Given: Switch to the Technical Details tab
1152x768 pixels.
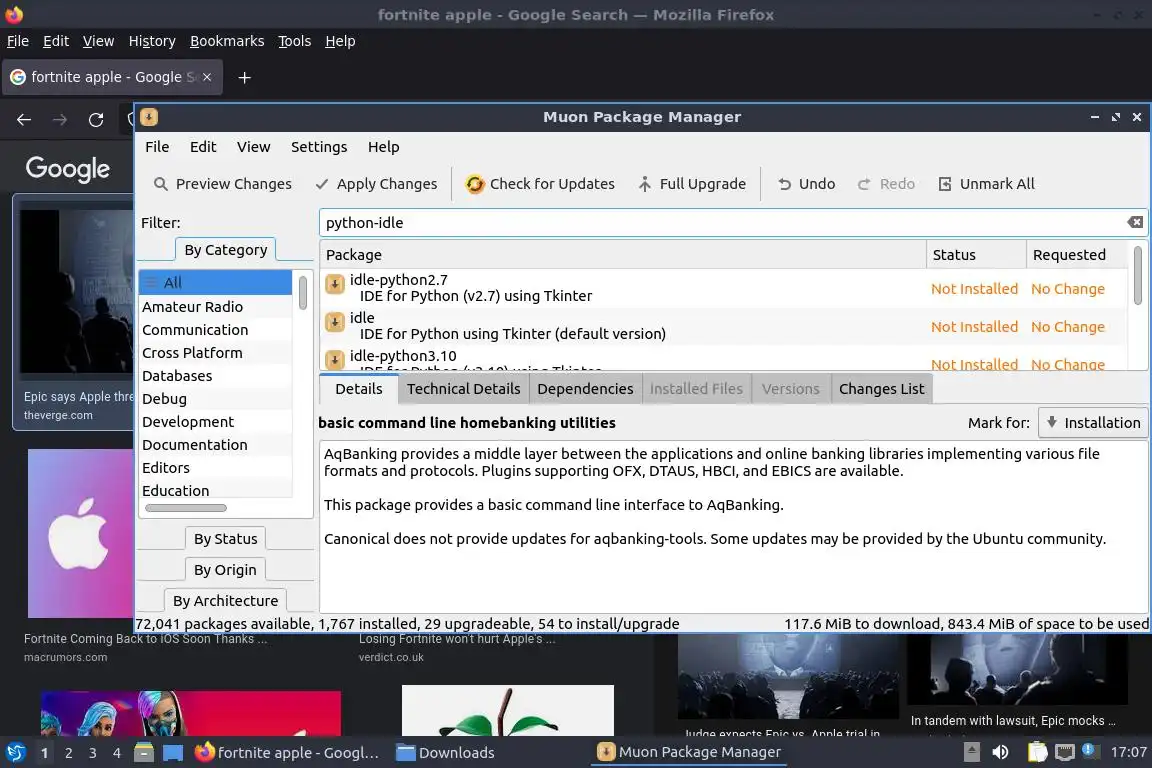Looking at the screenshot, I should (464, 389).
